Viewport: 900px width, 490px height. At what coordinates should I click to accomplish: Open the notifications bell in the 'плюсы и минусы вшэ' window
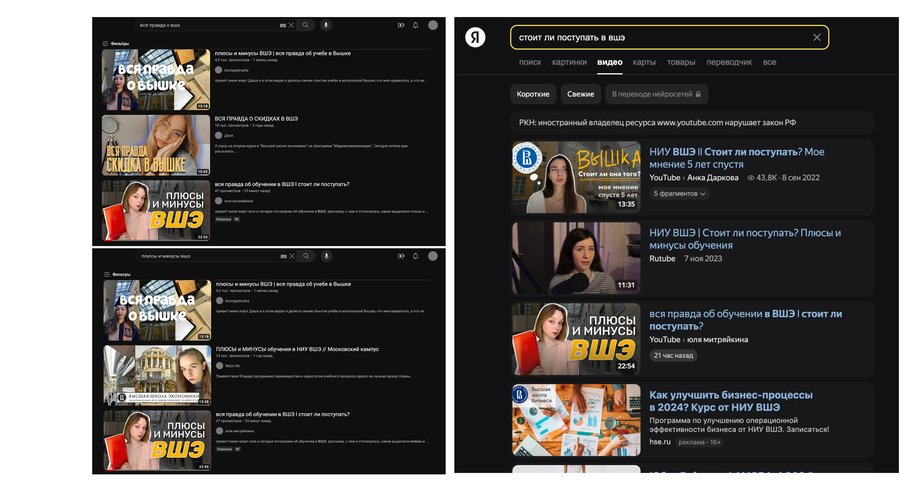tap(416, 256)
